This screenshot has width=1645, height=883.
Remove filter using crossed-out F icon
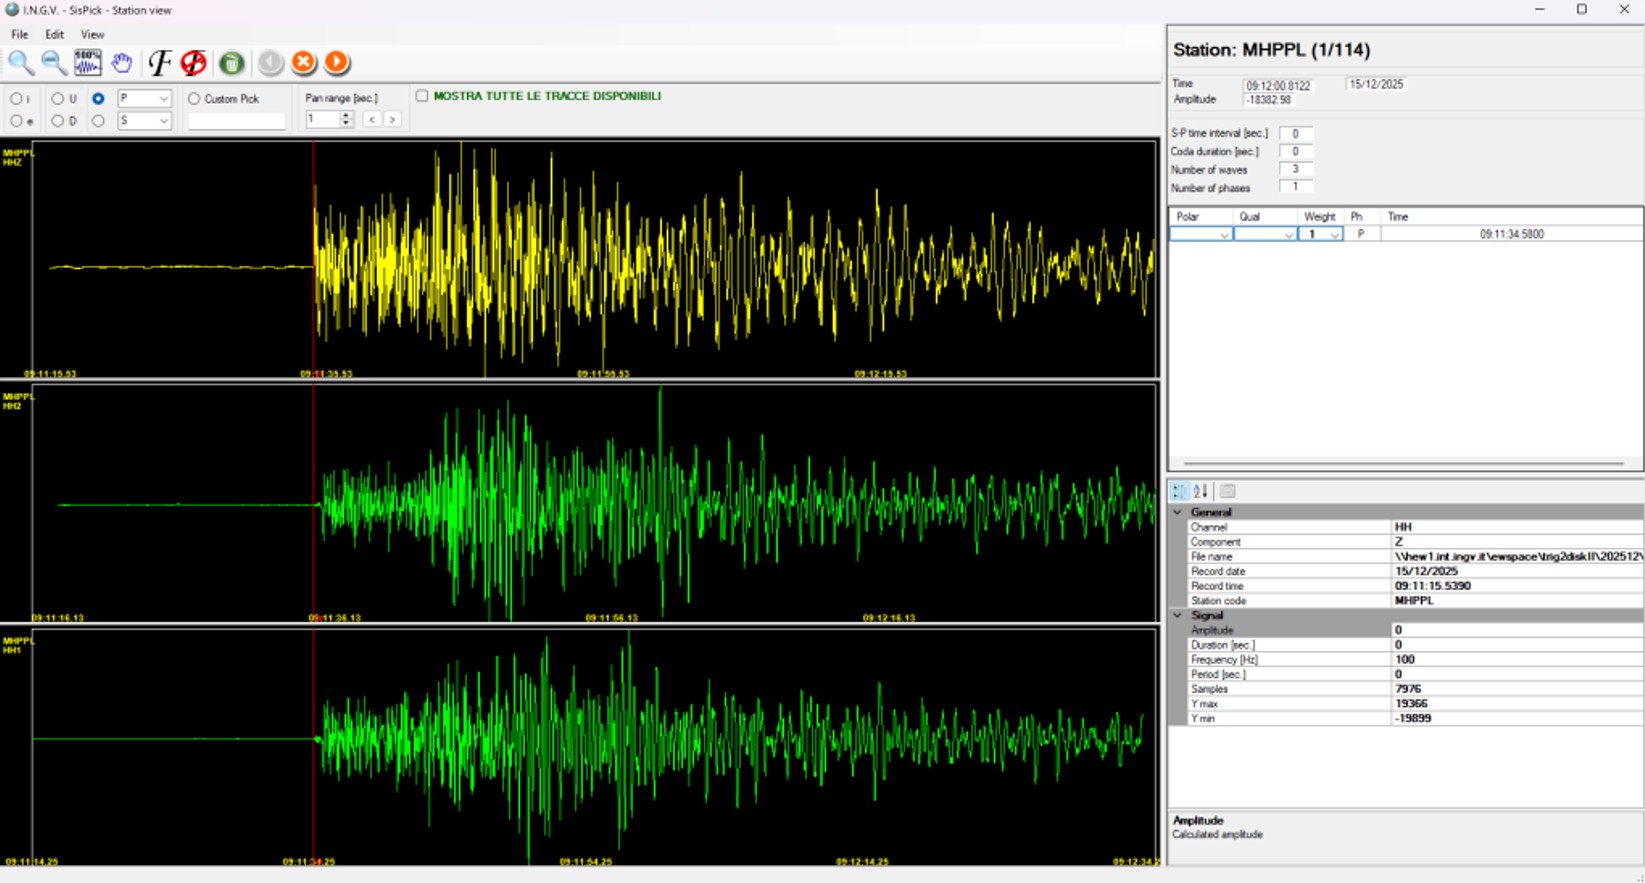tap(194, 63)
